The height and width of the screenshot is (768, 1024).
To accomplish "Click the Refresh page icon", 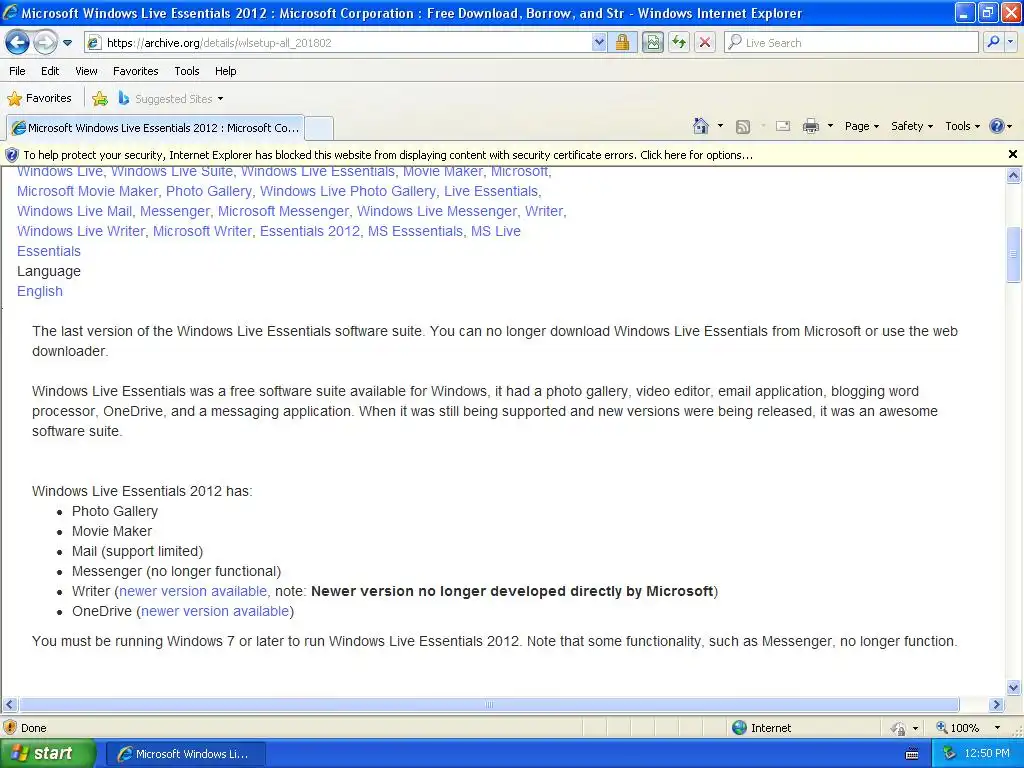I will [679, 43].
